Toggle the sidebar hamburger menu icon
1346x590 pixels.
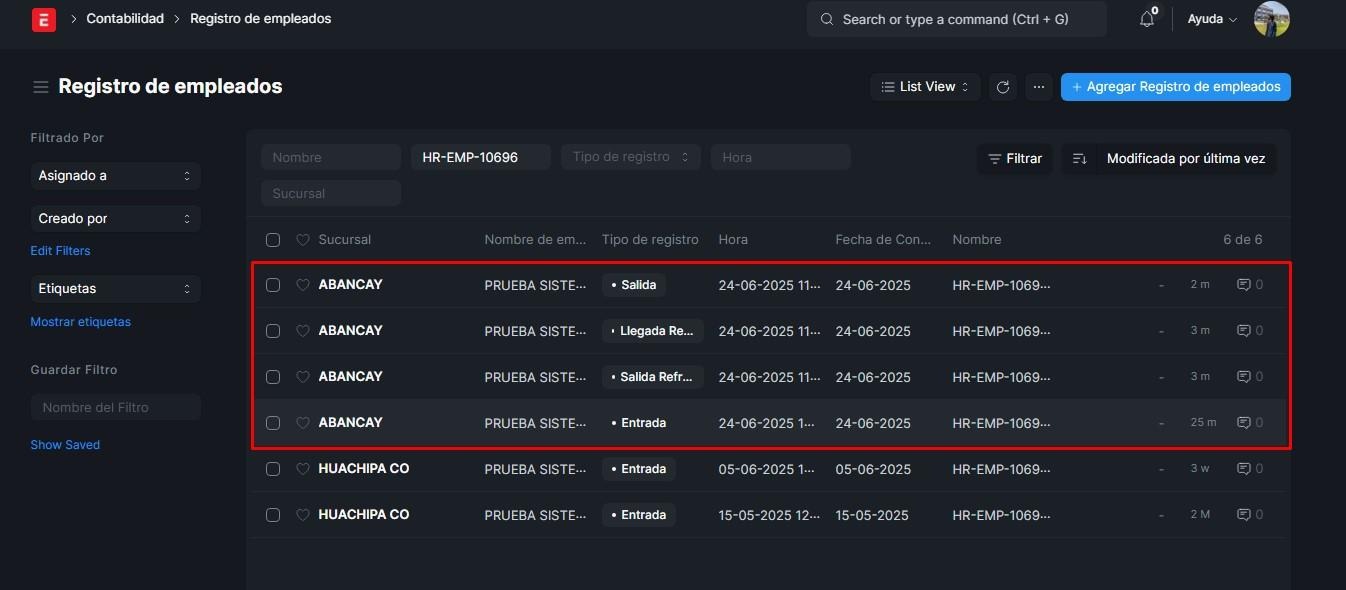click(41, 87)
